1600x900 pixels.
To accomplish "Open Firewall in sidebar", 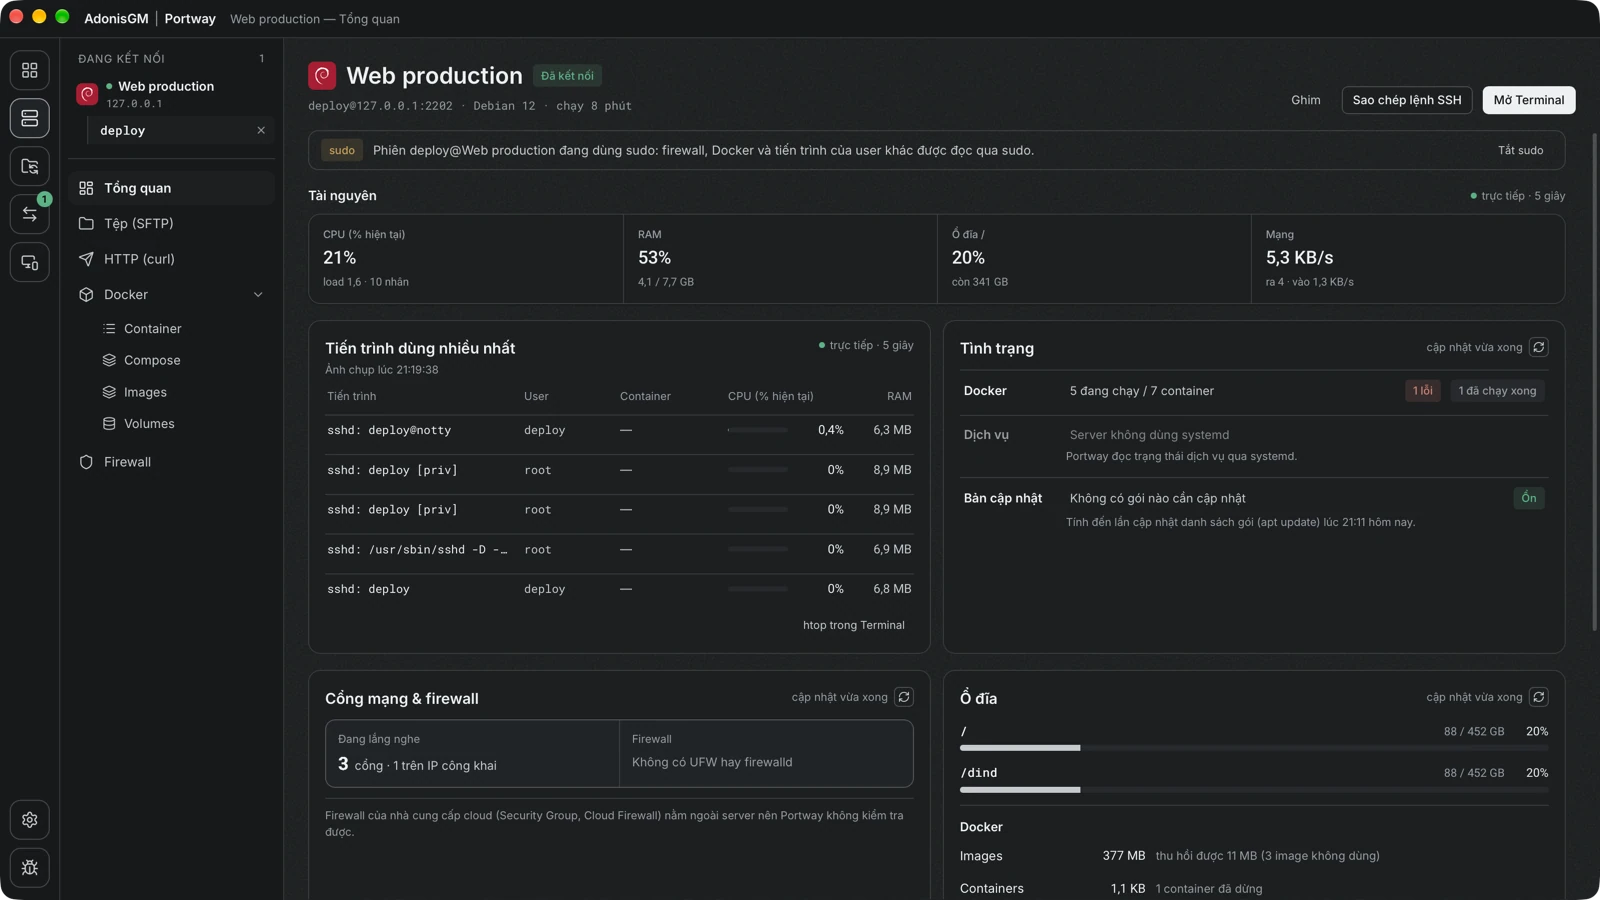I will tap(171, 462).
